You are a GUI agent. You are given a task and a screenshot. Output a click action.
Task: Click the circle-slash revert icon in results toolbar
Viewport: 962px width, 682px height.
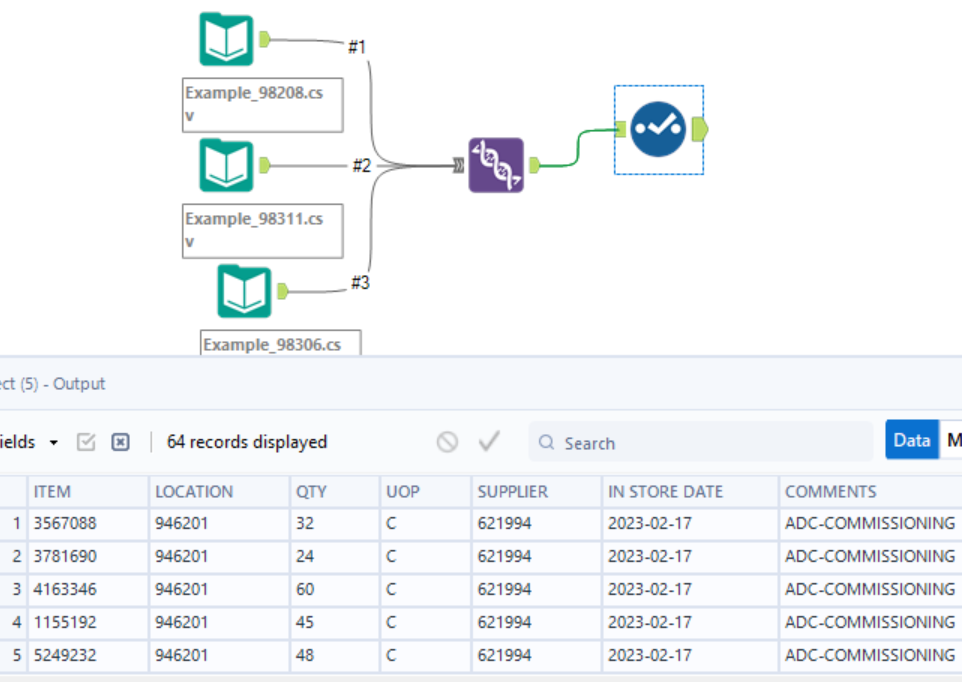tap(447, 441)
